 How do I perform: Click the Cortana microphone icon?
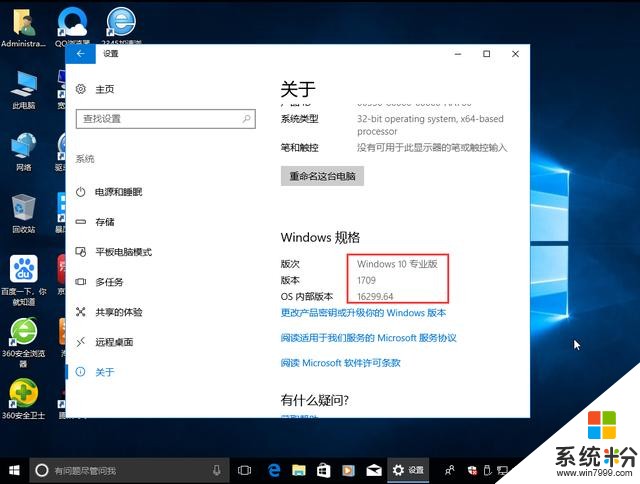tap(217, 471)
